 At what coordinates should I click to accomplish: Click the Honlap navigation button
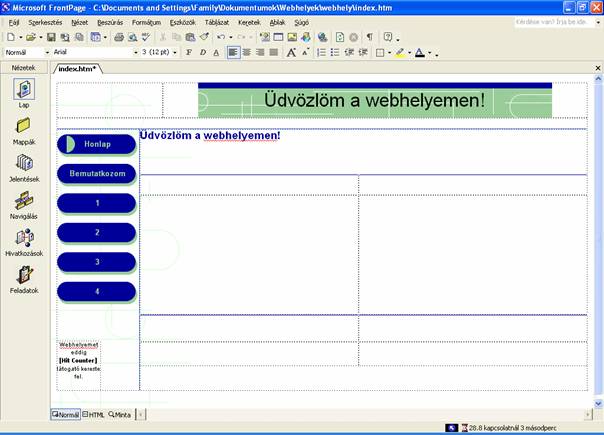pos(97,144)
